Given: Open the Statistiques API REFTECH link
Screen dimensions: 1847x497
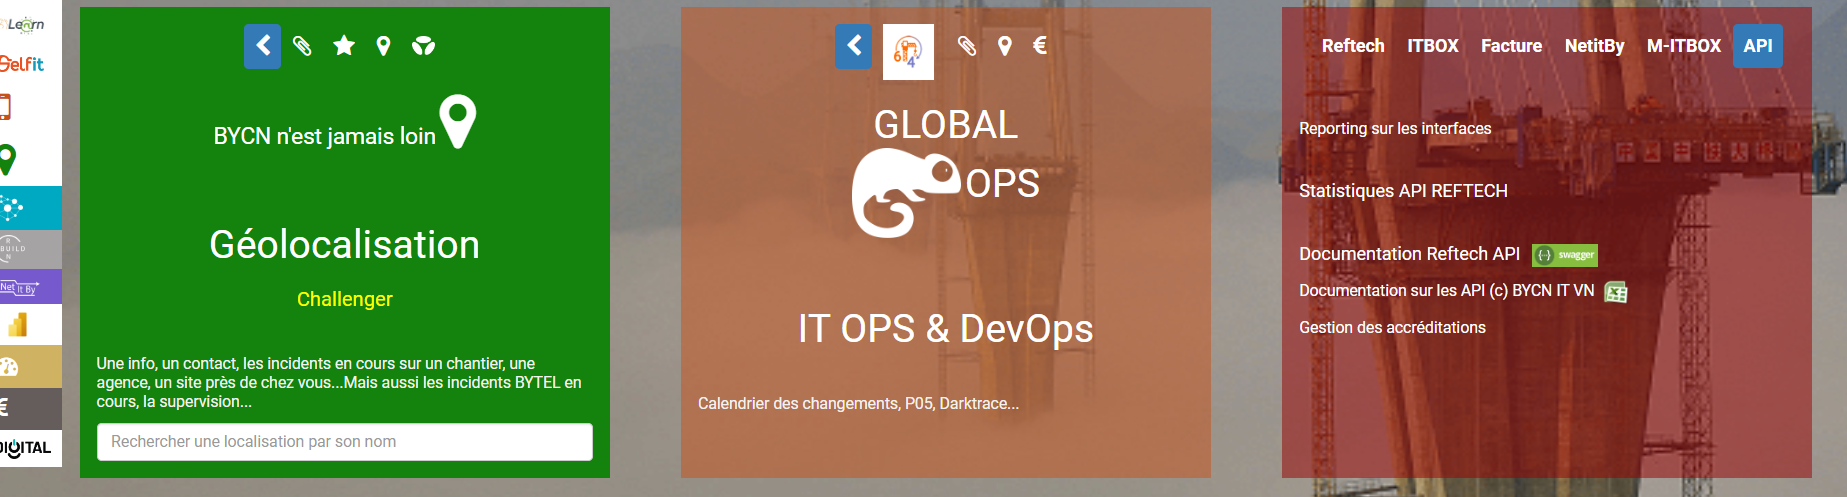Looking at the screenshot, I should (1403, 191).
